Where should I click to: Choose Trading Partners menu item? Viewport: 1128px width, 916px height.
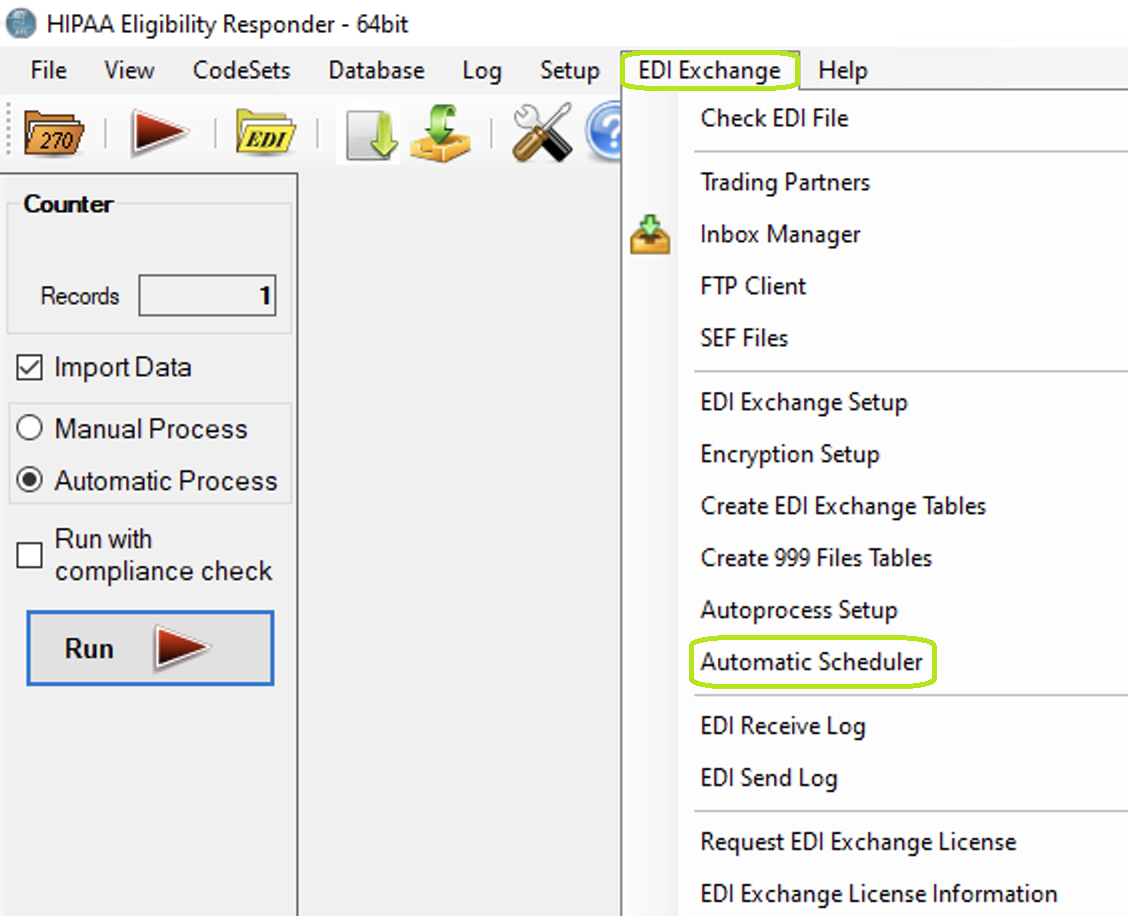point(786,182)
